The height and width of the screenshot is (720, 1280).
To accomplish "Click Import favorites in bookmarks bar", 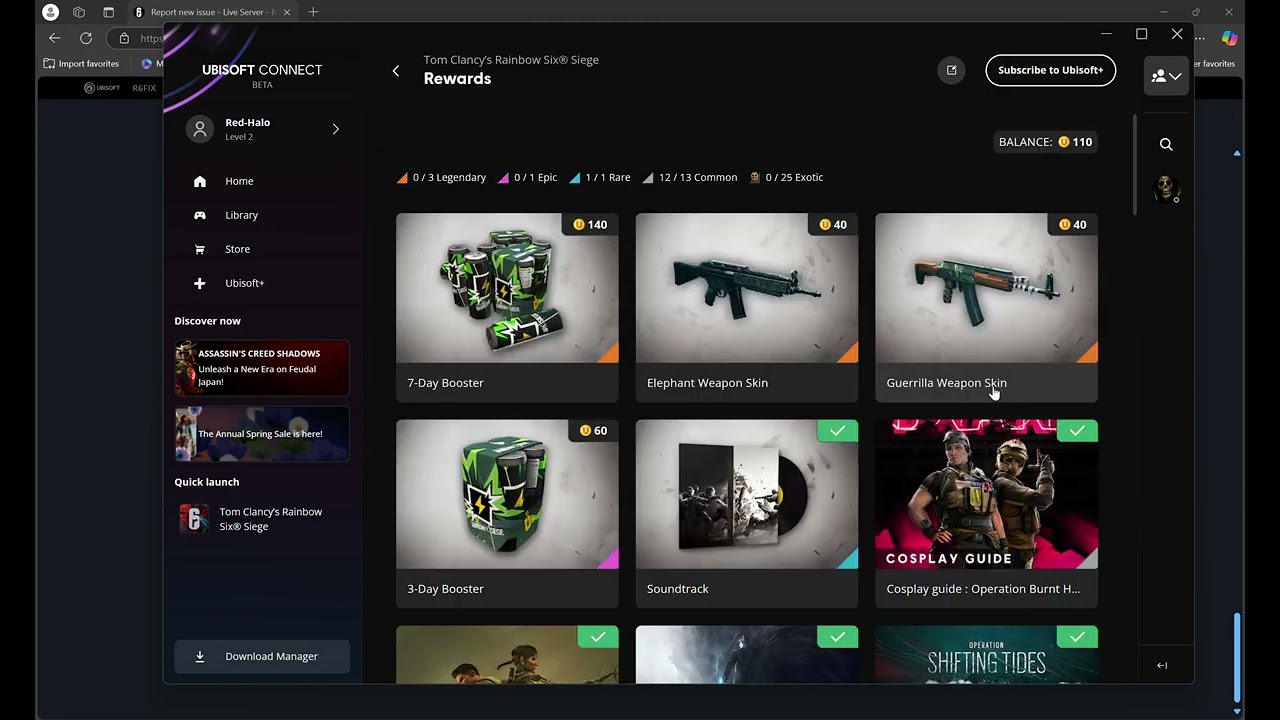I will [x=81, y=63].
